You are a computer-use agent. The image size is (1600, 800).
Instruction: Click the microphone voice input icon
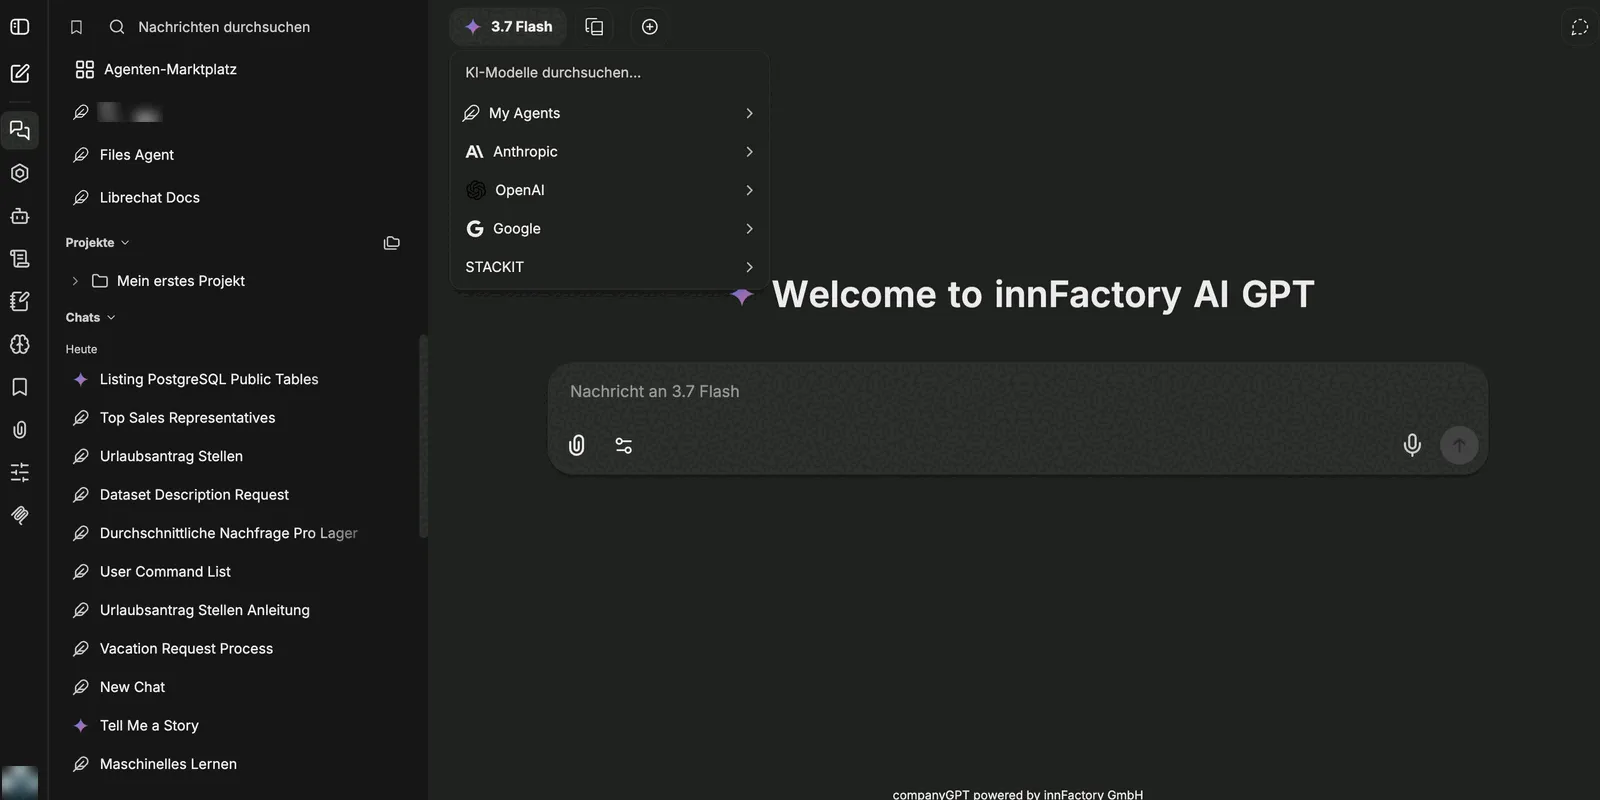tap(1411, 445)
